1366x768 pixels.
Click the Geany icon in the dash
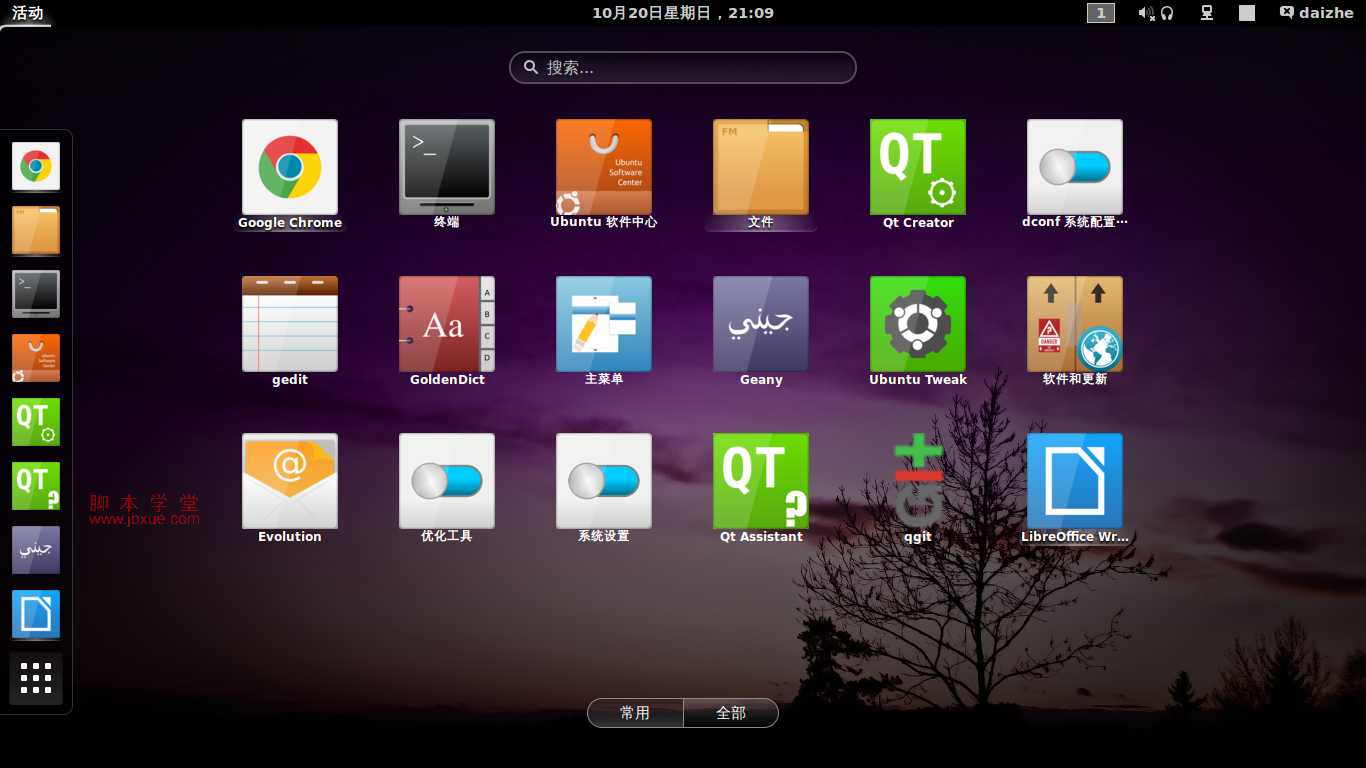point(36,550)
